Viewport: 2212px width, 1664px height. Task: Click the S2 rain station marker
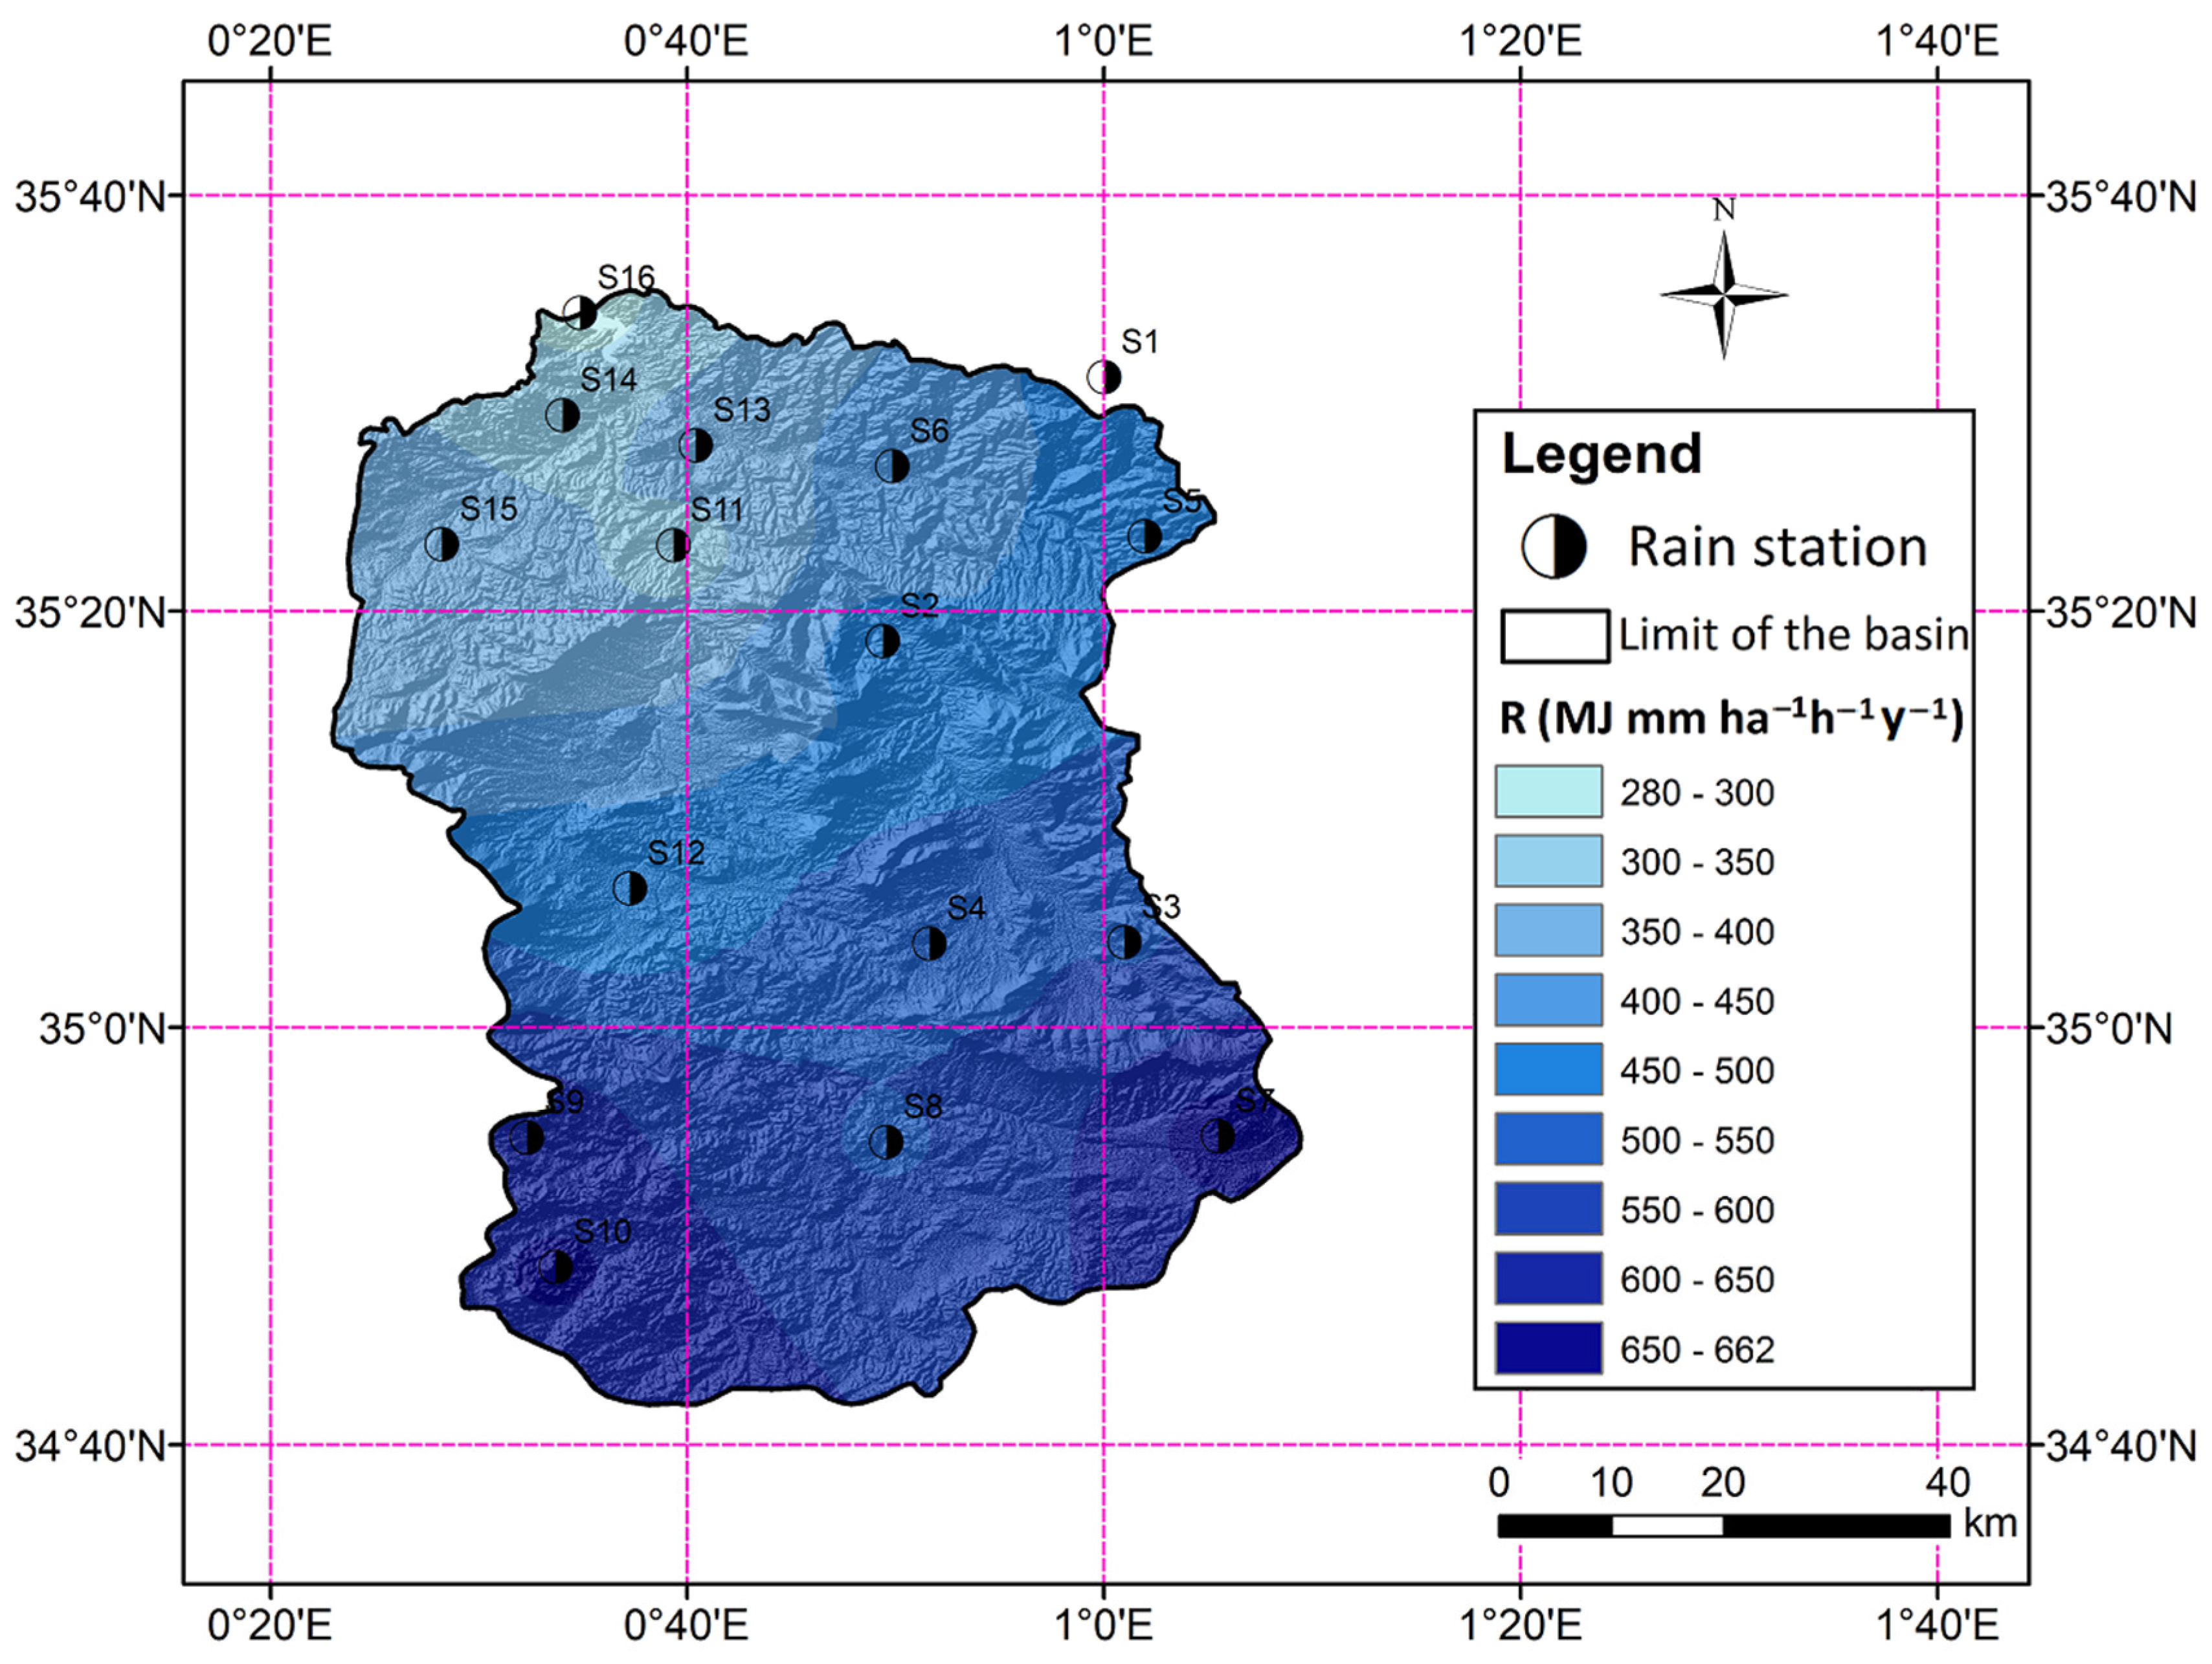pos(882,641)
